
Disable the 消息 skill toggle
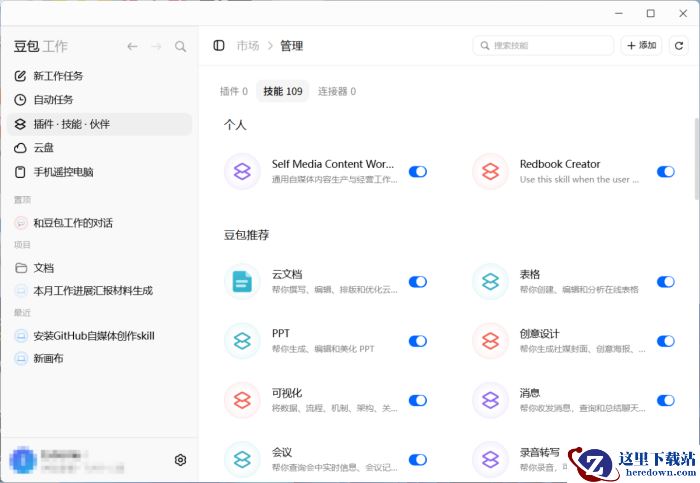(x=666, y=400)
